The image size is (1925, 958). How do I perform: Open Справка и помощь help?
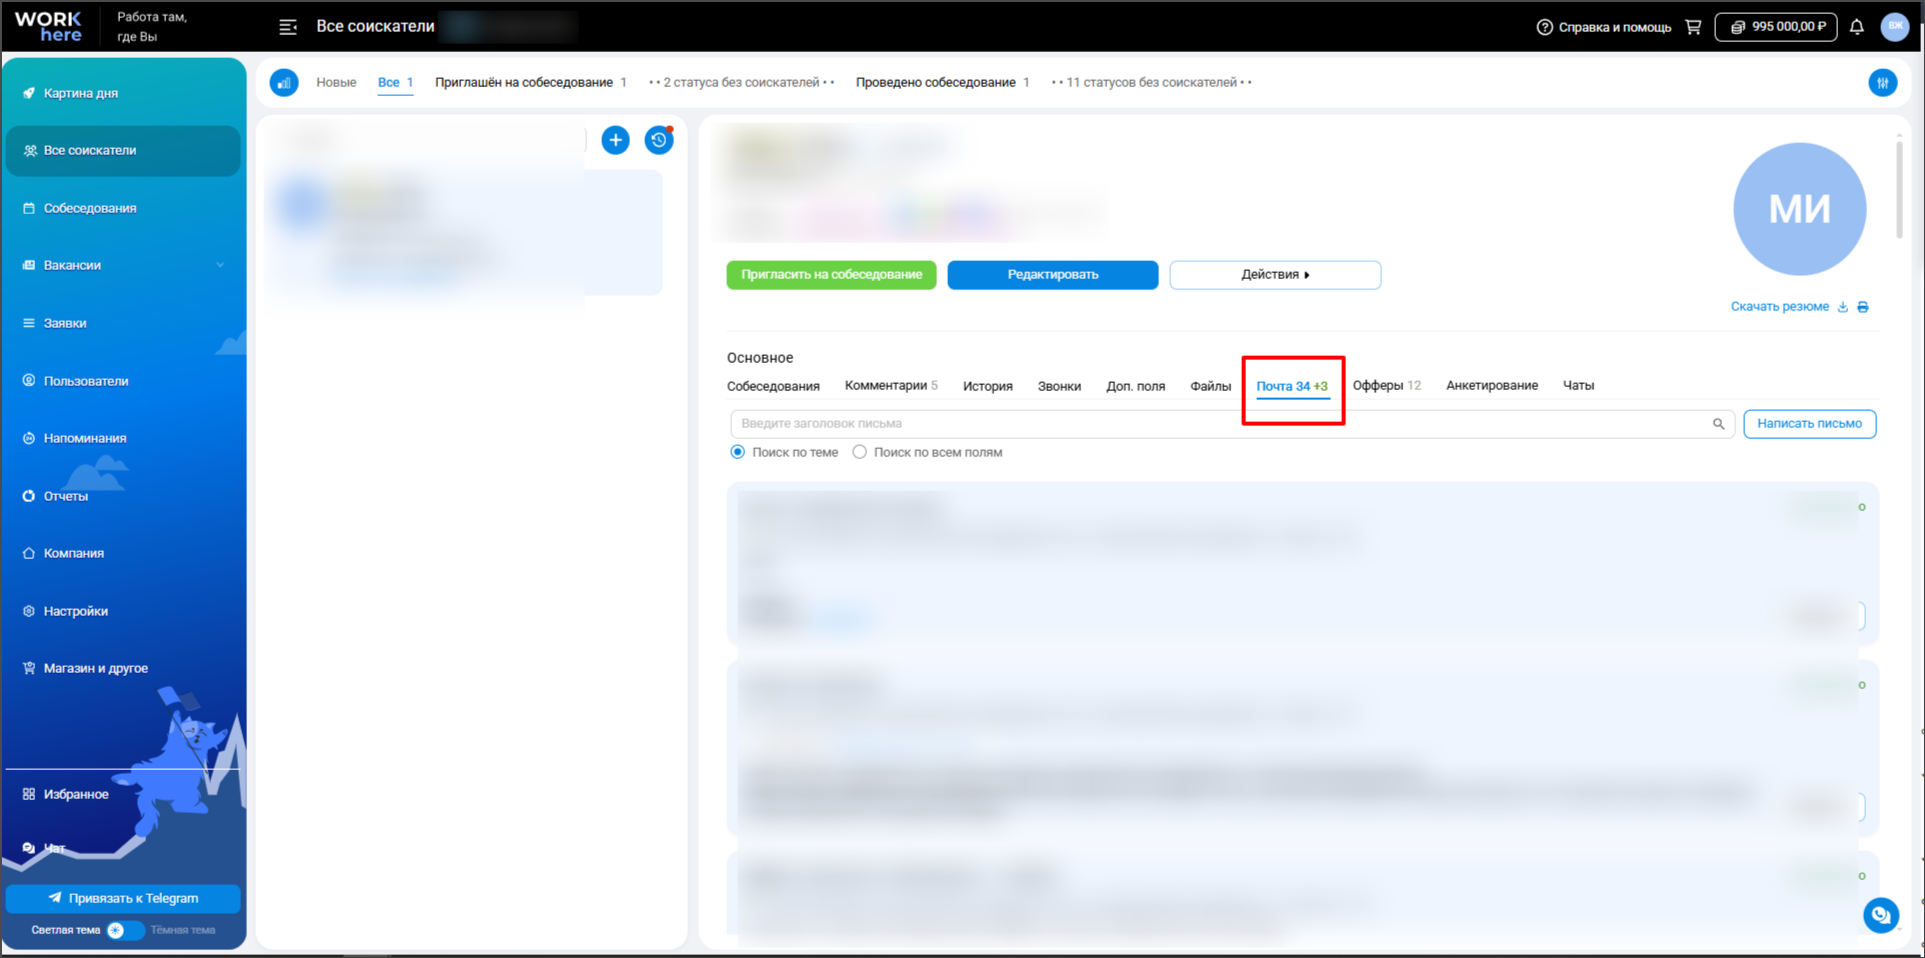point(1604,27)
